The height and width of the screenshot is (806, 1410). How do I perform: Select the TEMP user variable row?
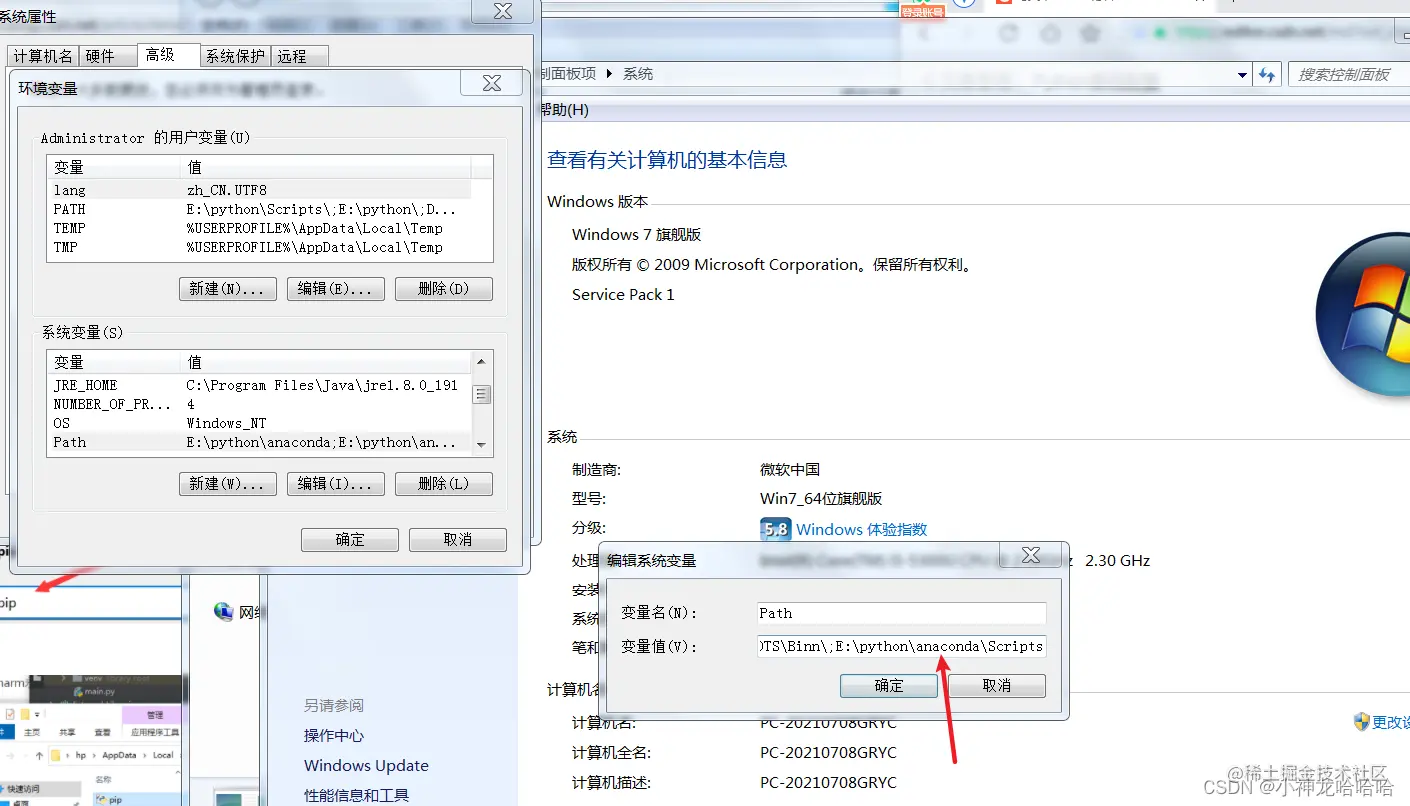(x=258, y=228)
